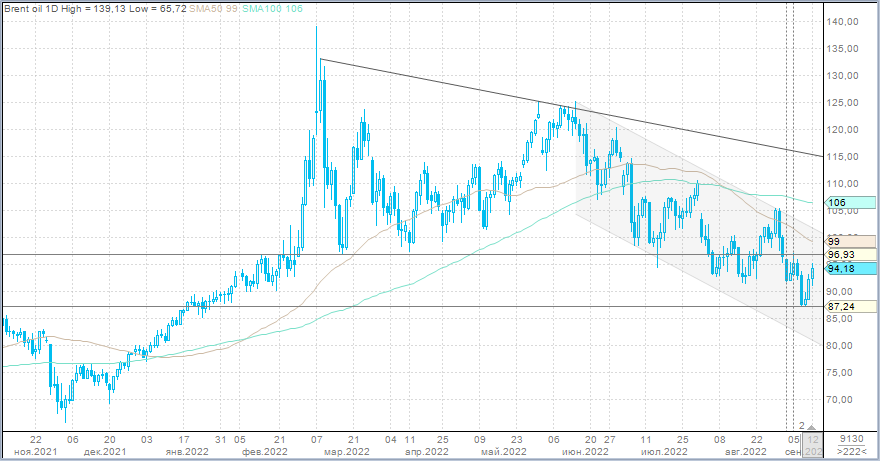Select the 87,24 support level tag
The width and height of the screenshot is (880, 461).
click(x=842, y=307)
